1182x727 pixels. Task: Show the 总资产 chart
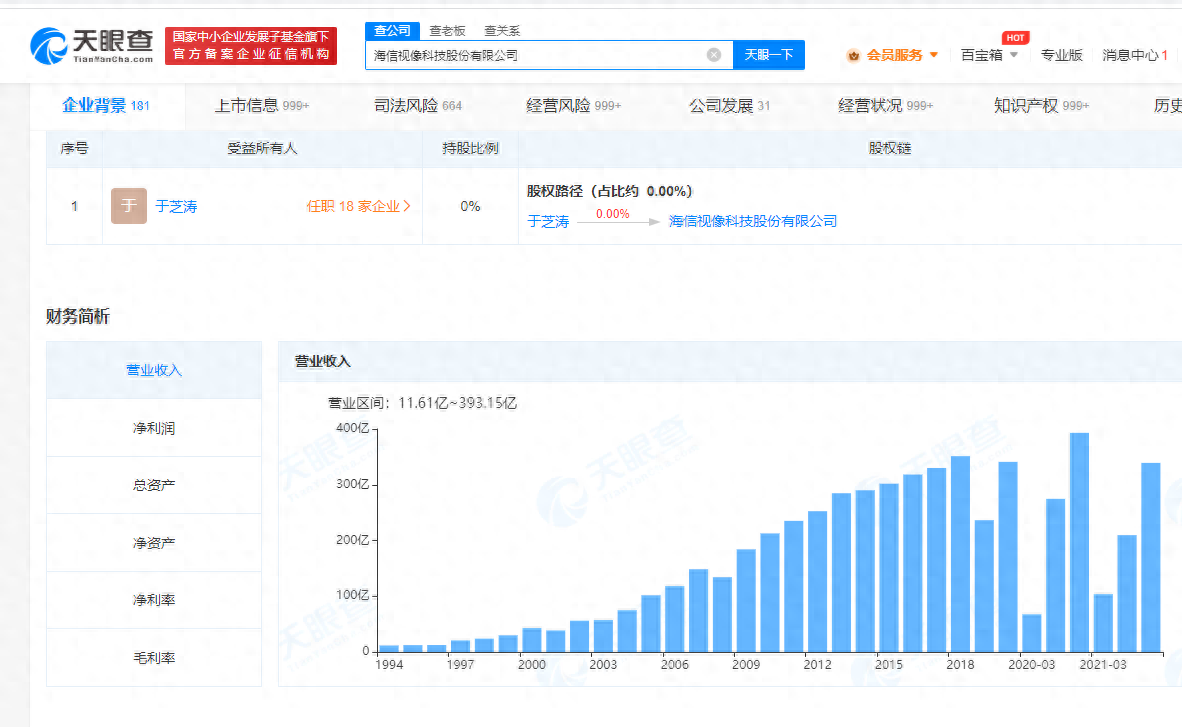coord(153,485)
